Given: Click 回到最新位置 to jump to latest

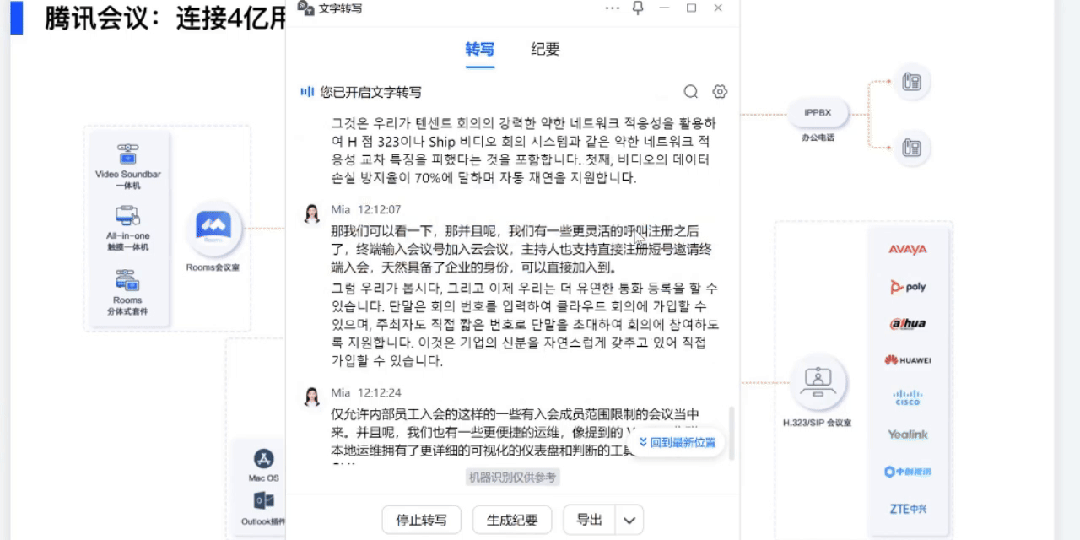Looking at the screenshot, I should [677, 442].
